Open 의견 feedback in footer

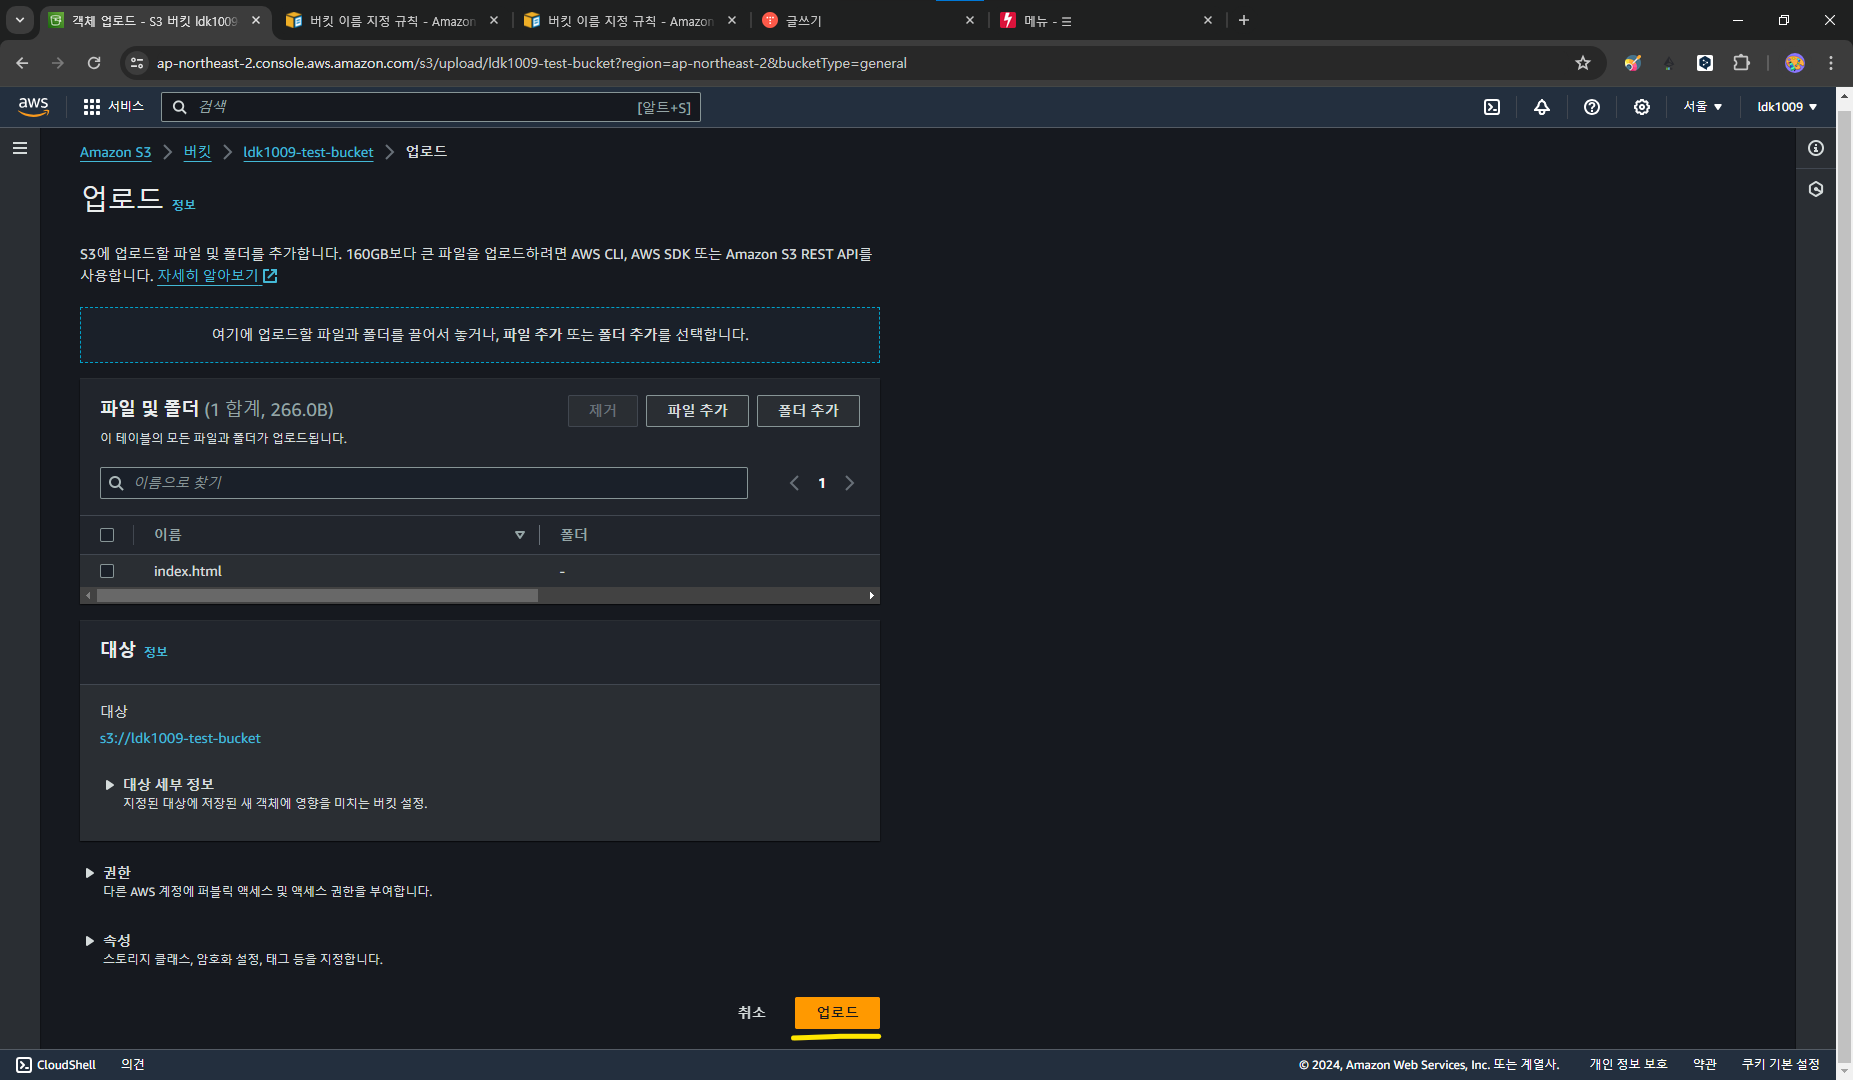pyautogui.click(x=133, y=1065)
